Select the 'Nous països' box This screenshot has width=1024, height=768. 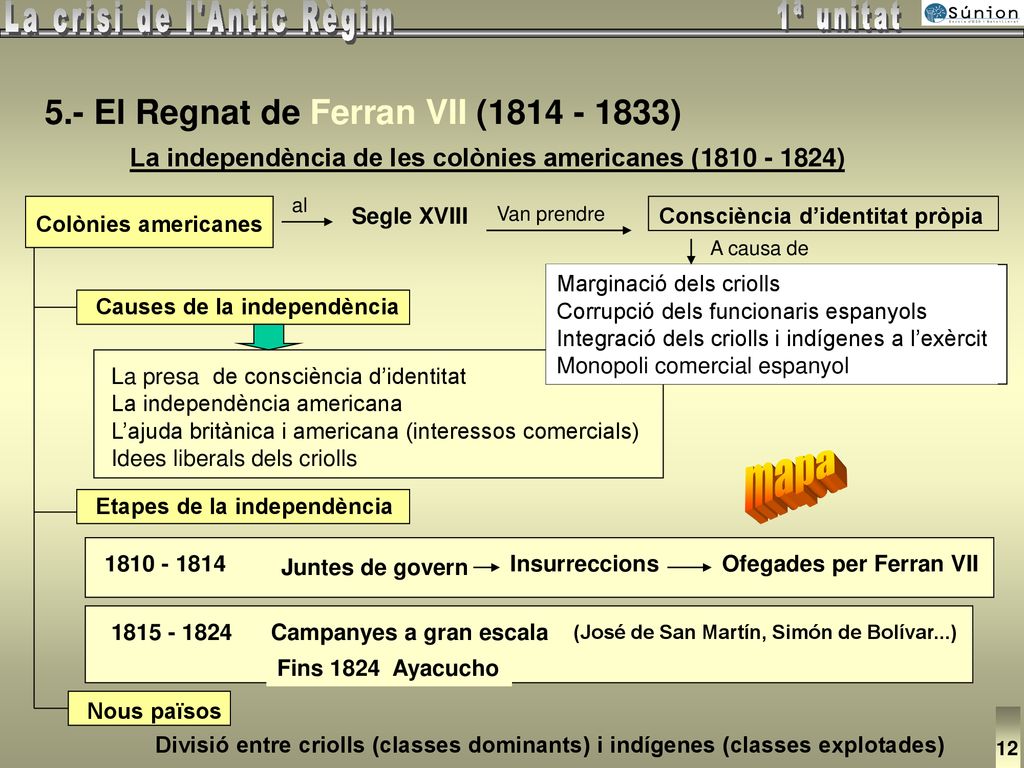150,709
